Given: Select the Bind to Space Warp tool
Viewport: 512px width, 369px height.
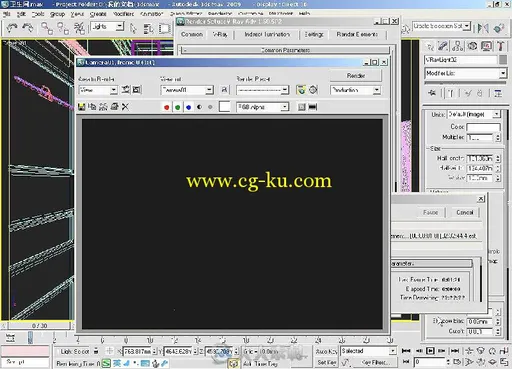Looking at the screenshot, I should 79,28.
